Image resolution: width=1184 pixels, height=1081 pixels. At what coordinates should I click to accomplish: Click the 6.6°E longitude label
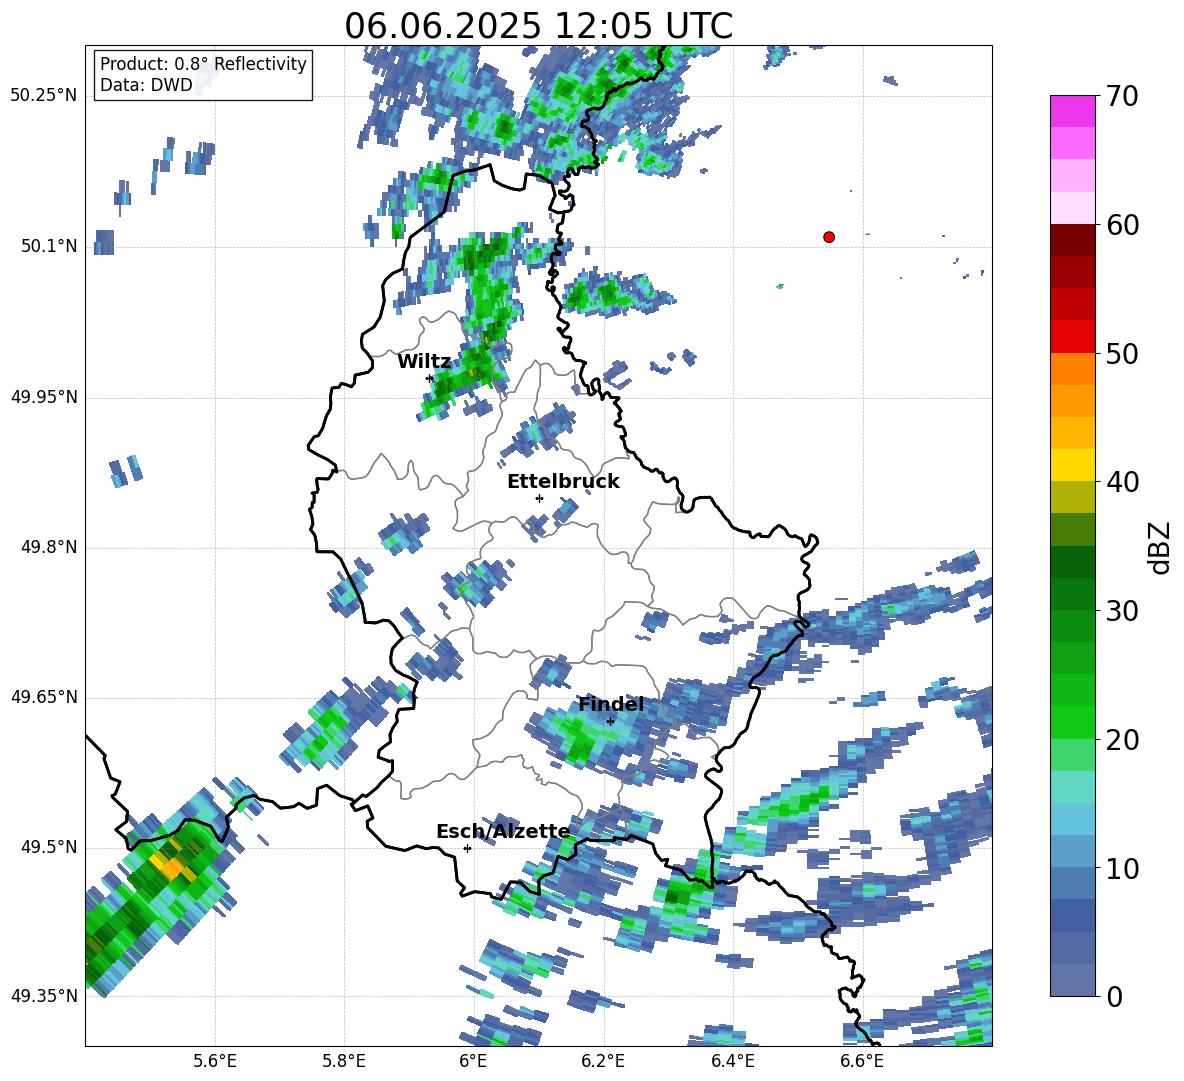[862, 1061]
